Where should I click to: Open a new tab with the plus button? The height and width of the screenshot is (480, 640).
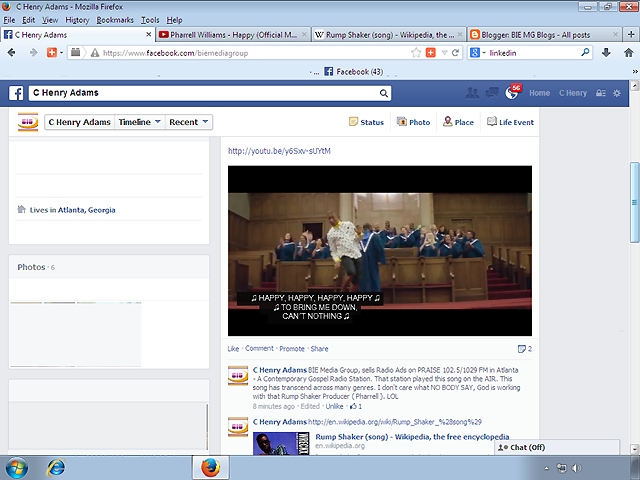631,35
